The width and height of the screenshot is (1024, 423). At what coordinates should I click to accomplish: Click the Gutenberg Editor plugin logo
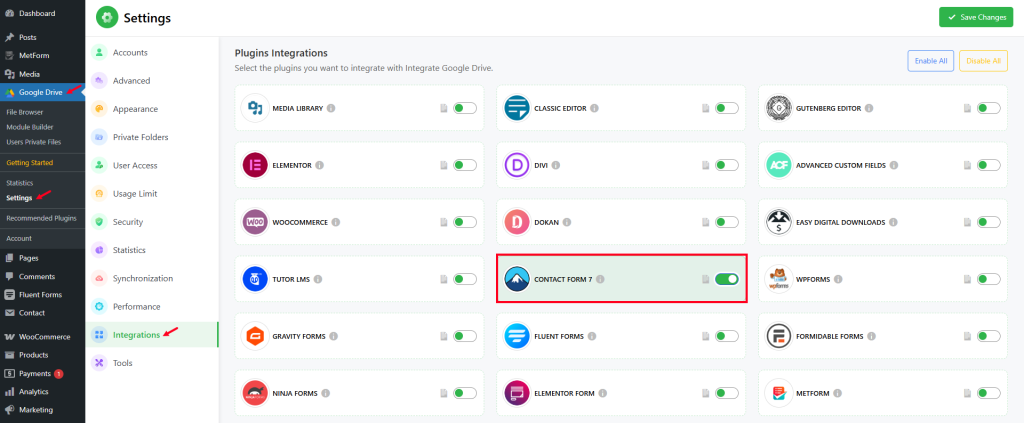click(x=779, y=108)
